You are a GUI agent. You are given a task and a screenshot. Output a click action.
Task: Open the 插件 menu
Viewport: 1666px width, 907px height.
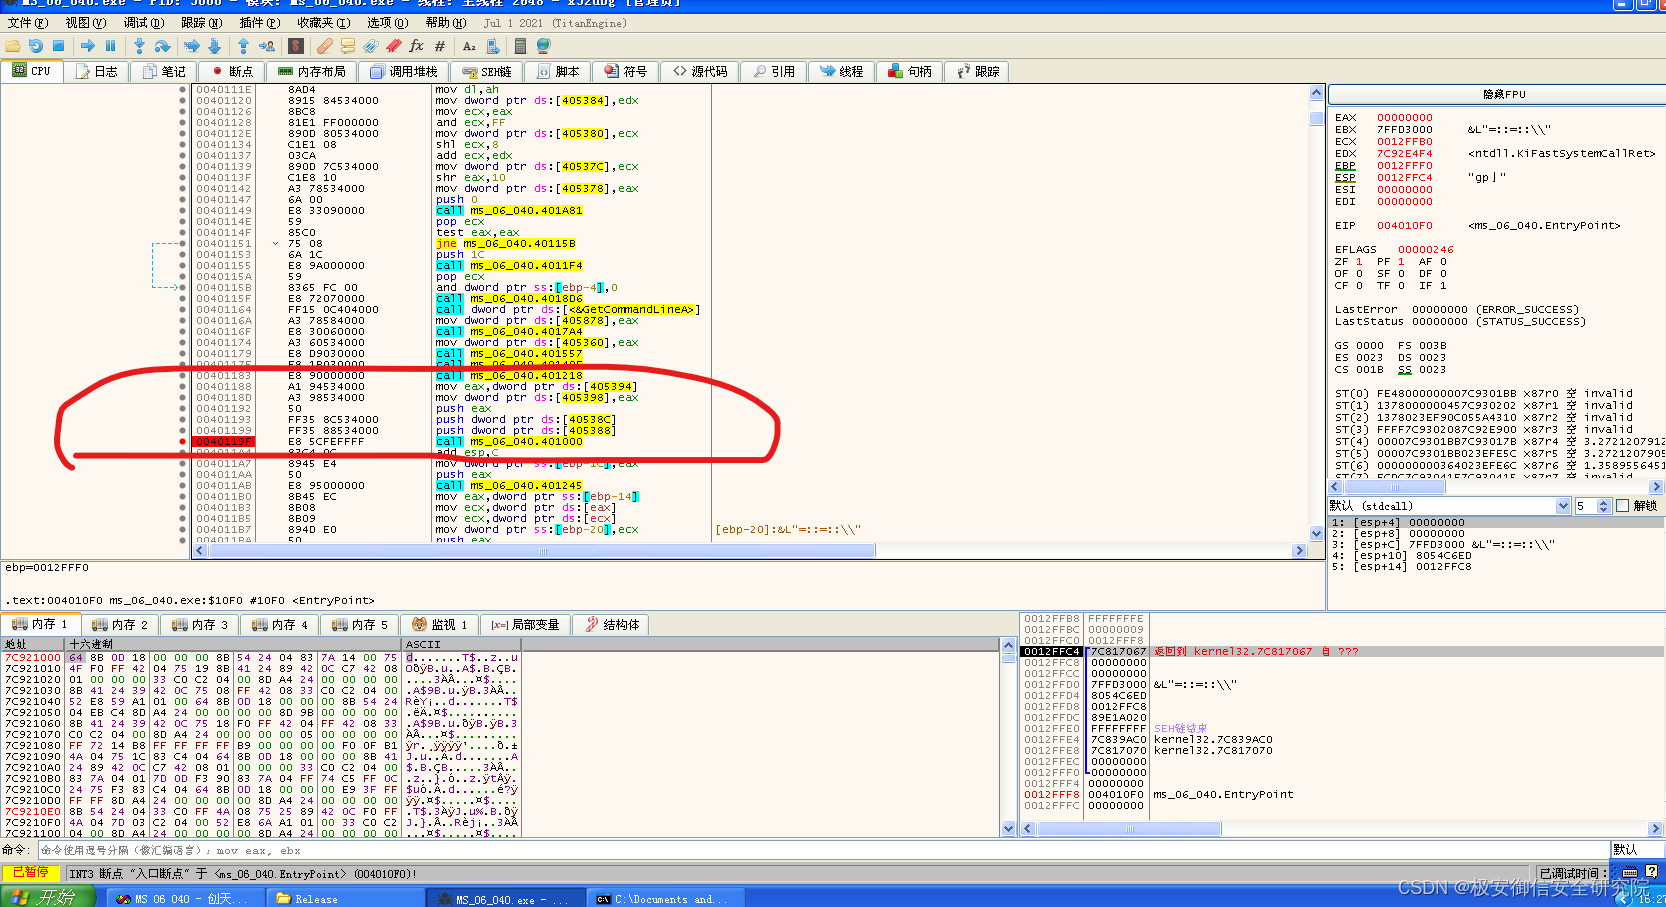(x=259, y=22)
